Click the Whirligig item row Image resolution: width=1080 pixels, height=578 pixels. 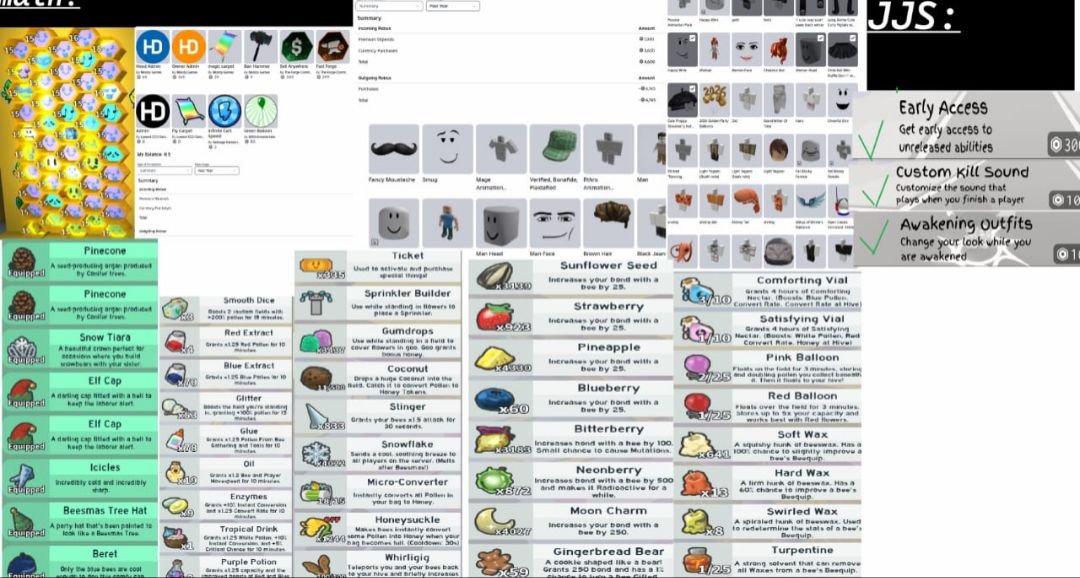tap(378, 564)
